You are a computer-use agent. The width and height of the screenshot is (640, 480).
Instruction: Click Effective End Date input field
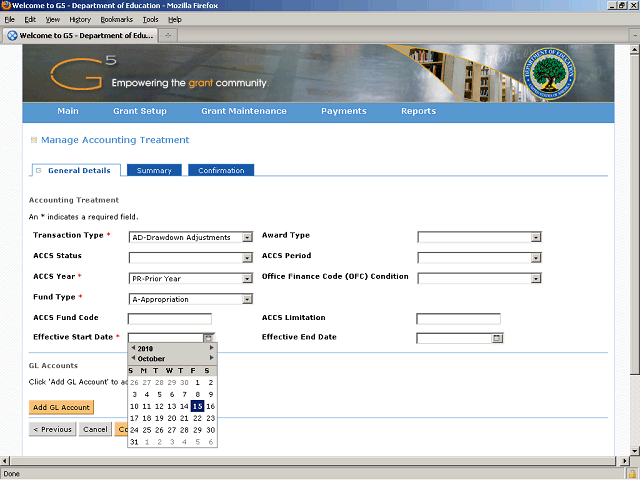tap(454, 338)
